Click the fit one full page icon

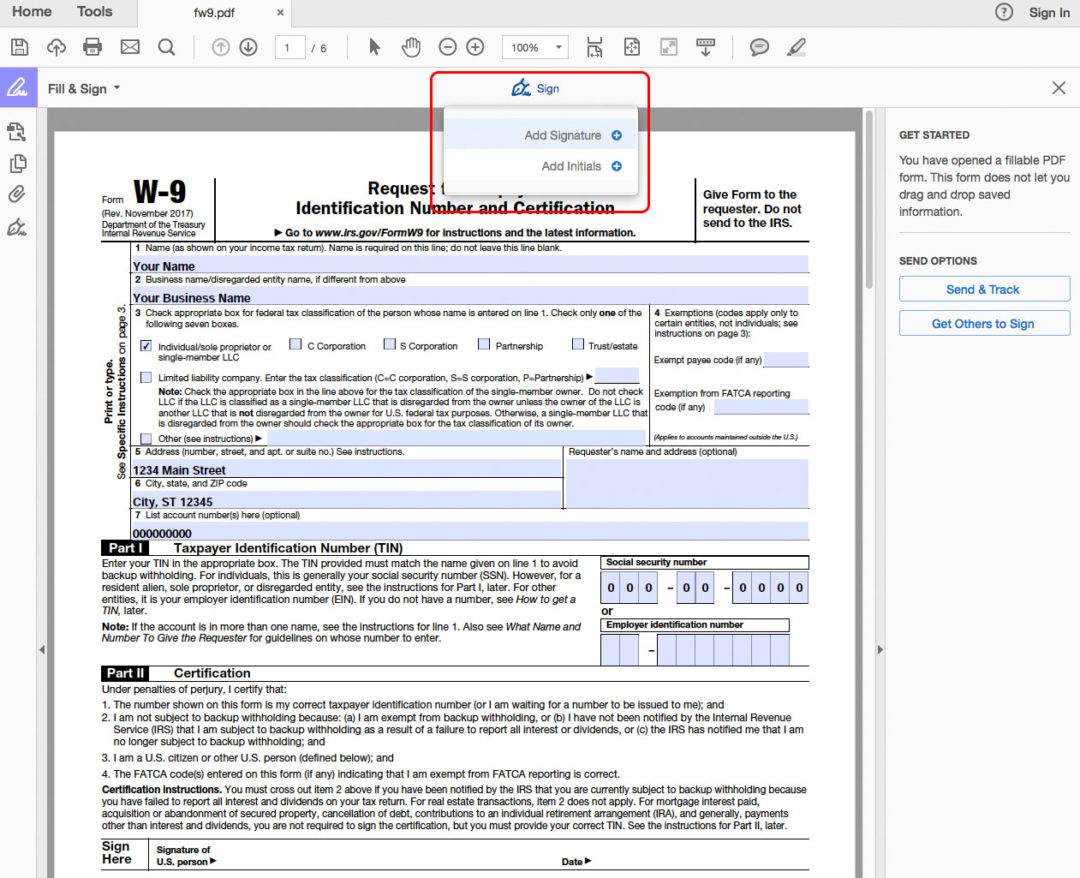point(632,47)
